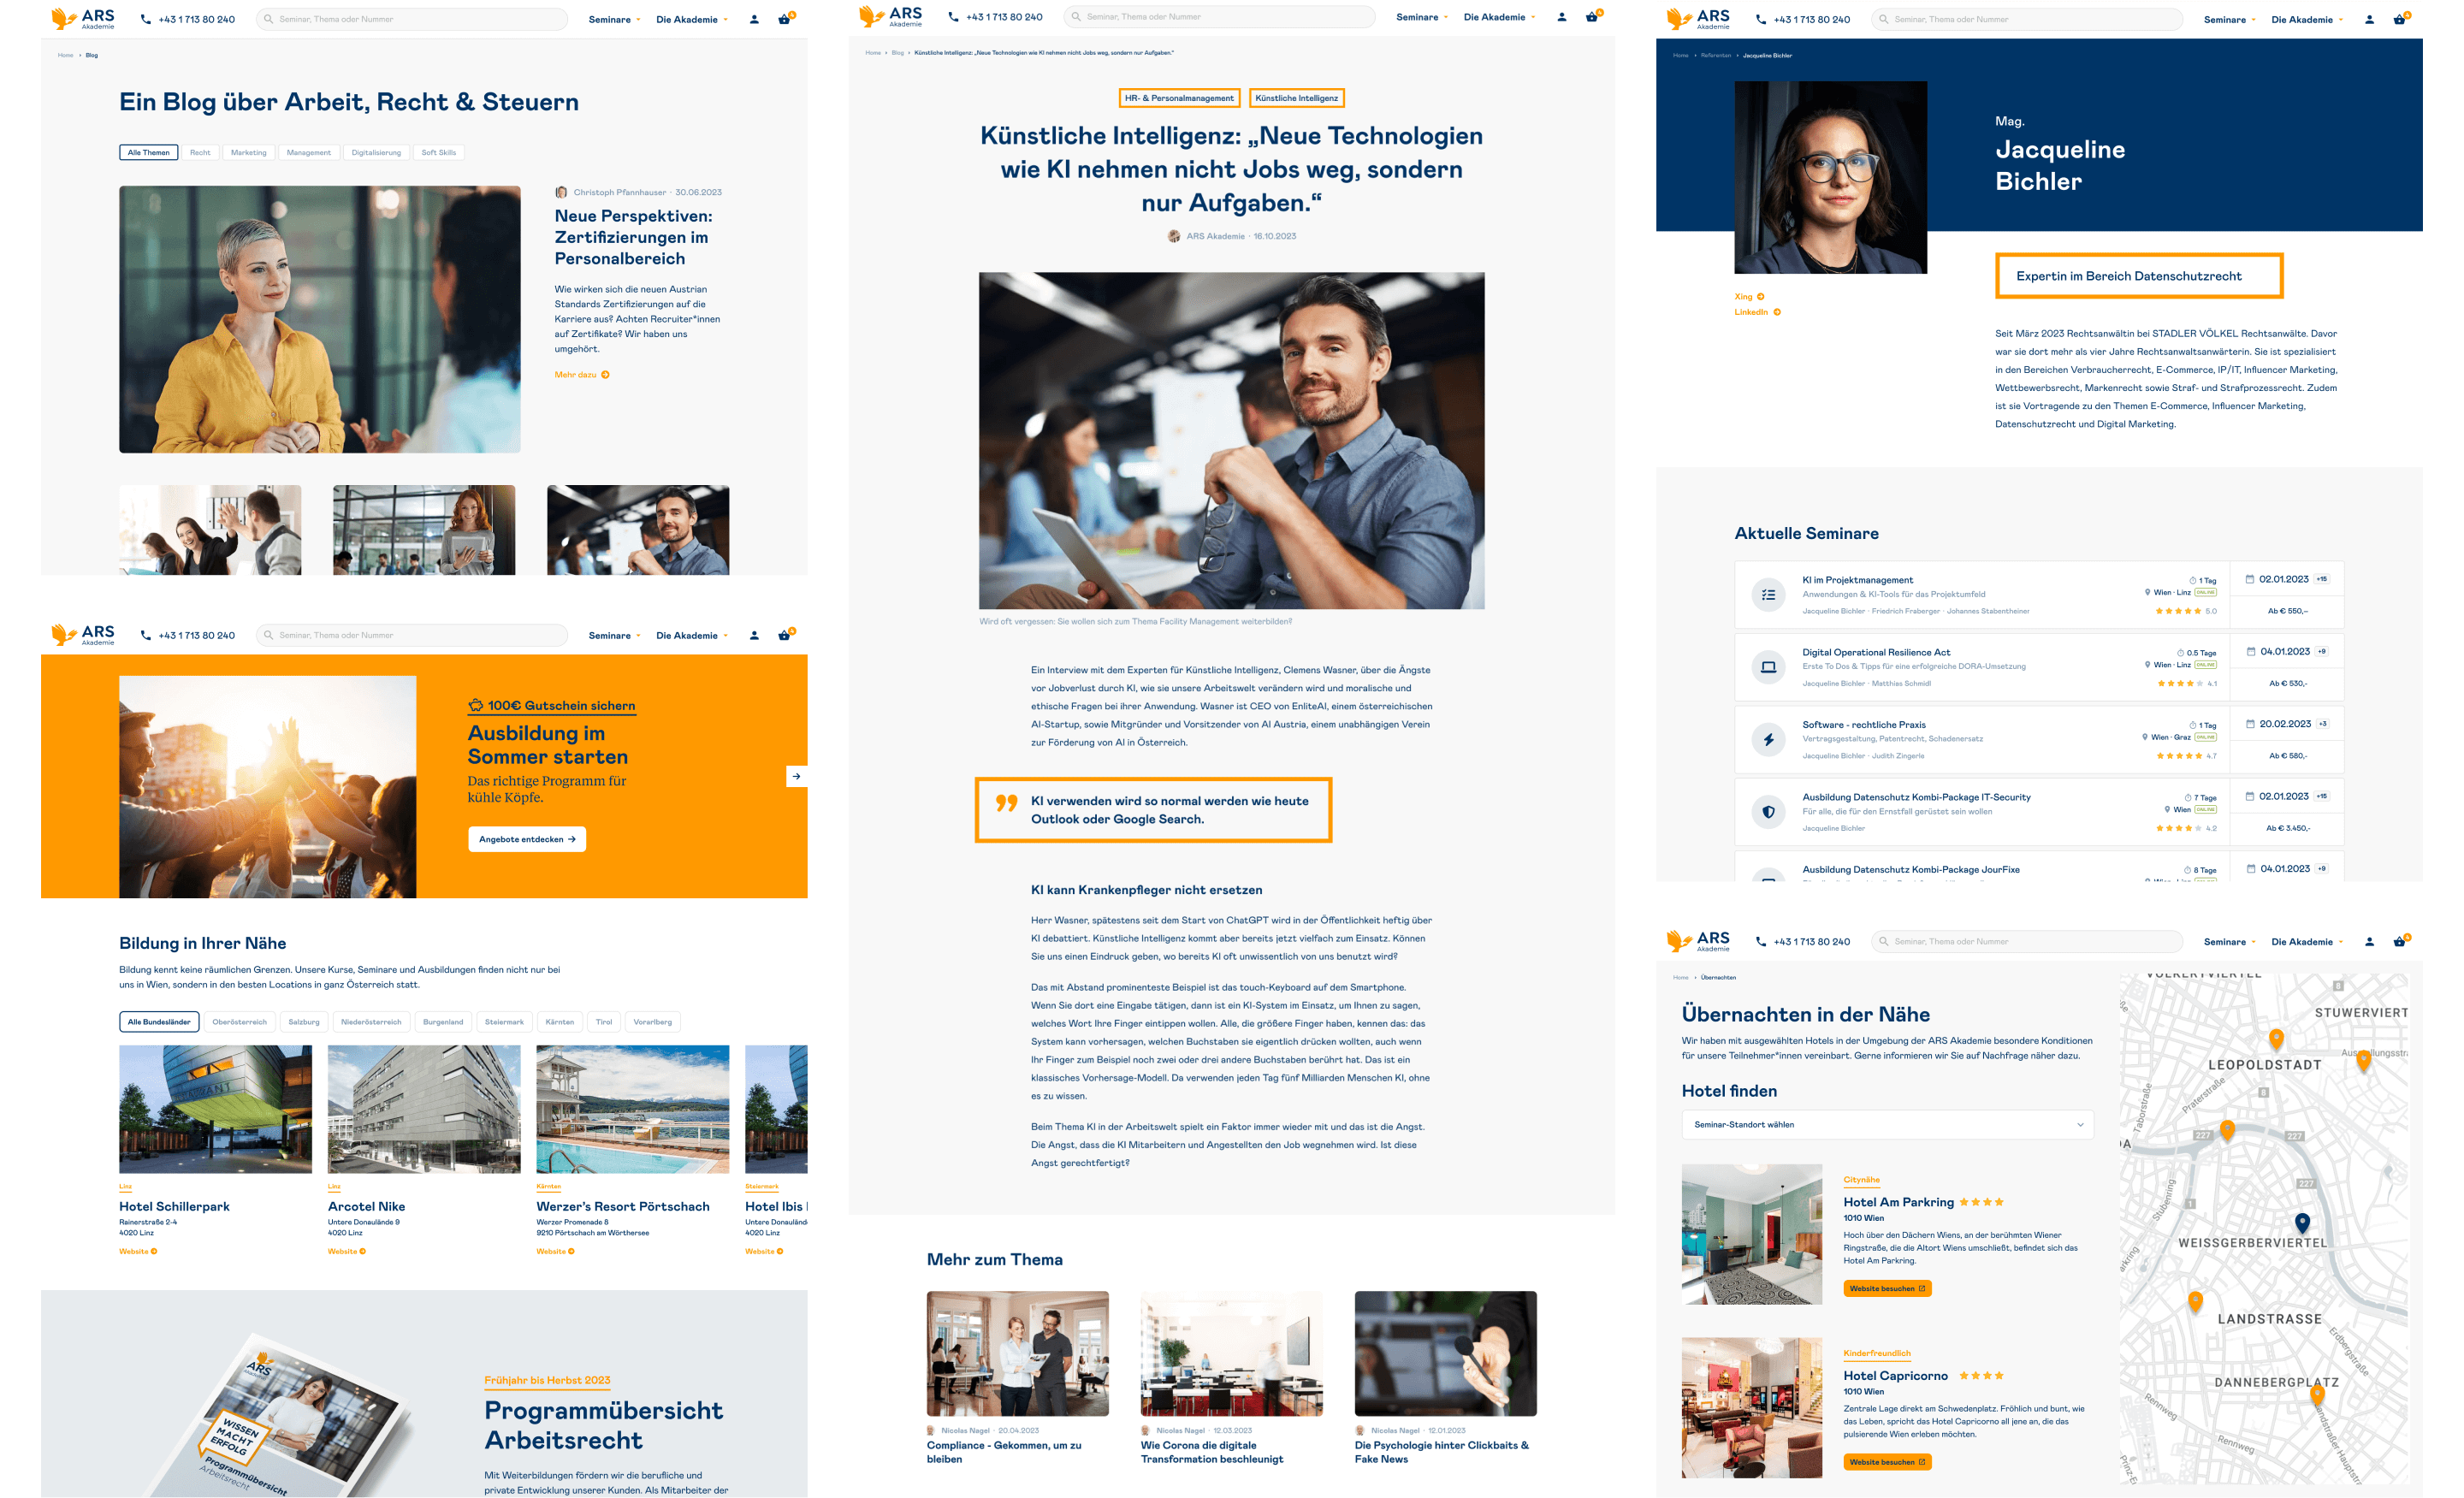Expand the +15 dates badge for KI im Projektmanagement
Image resolution: width=2464 pixels, height=1498 pixels.
[x=2322, y=579]
